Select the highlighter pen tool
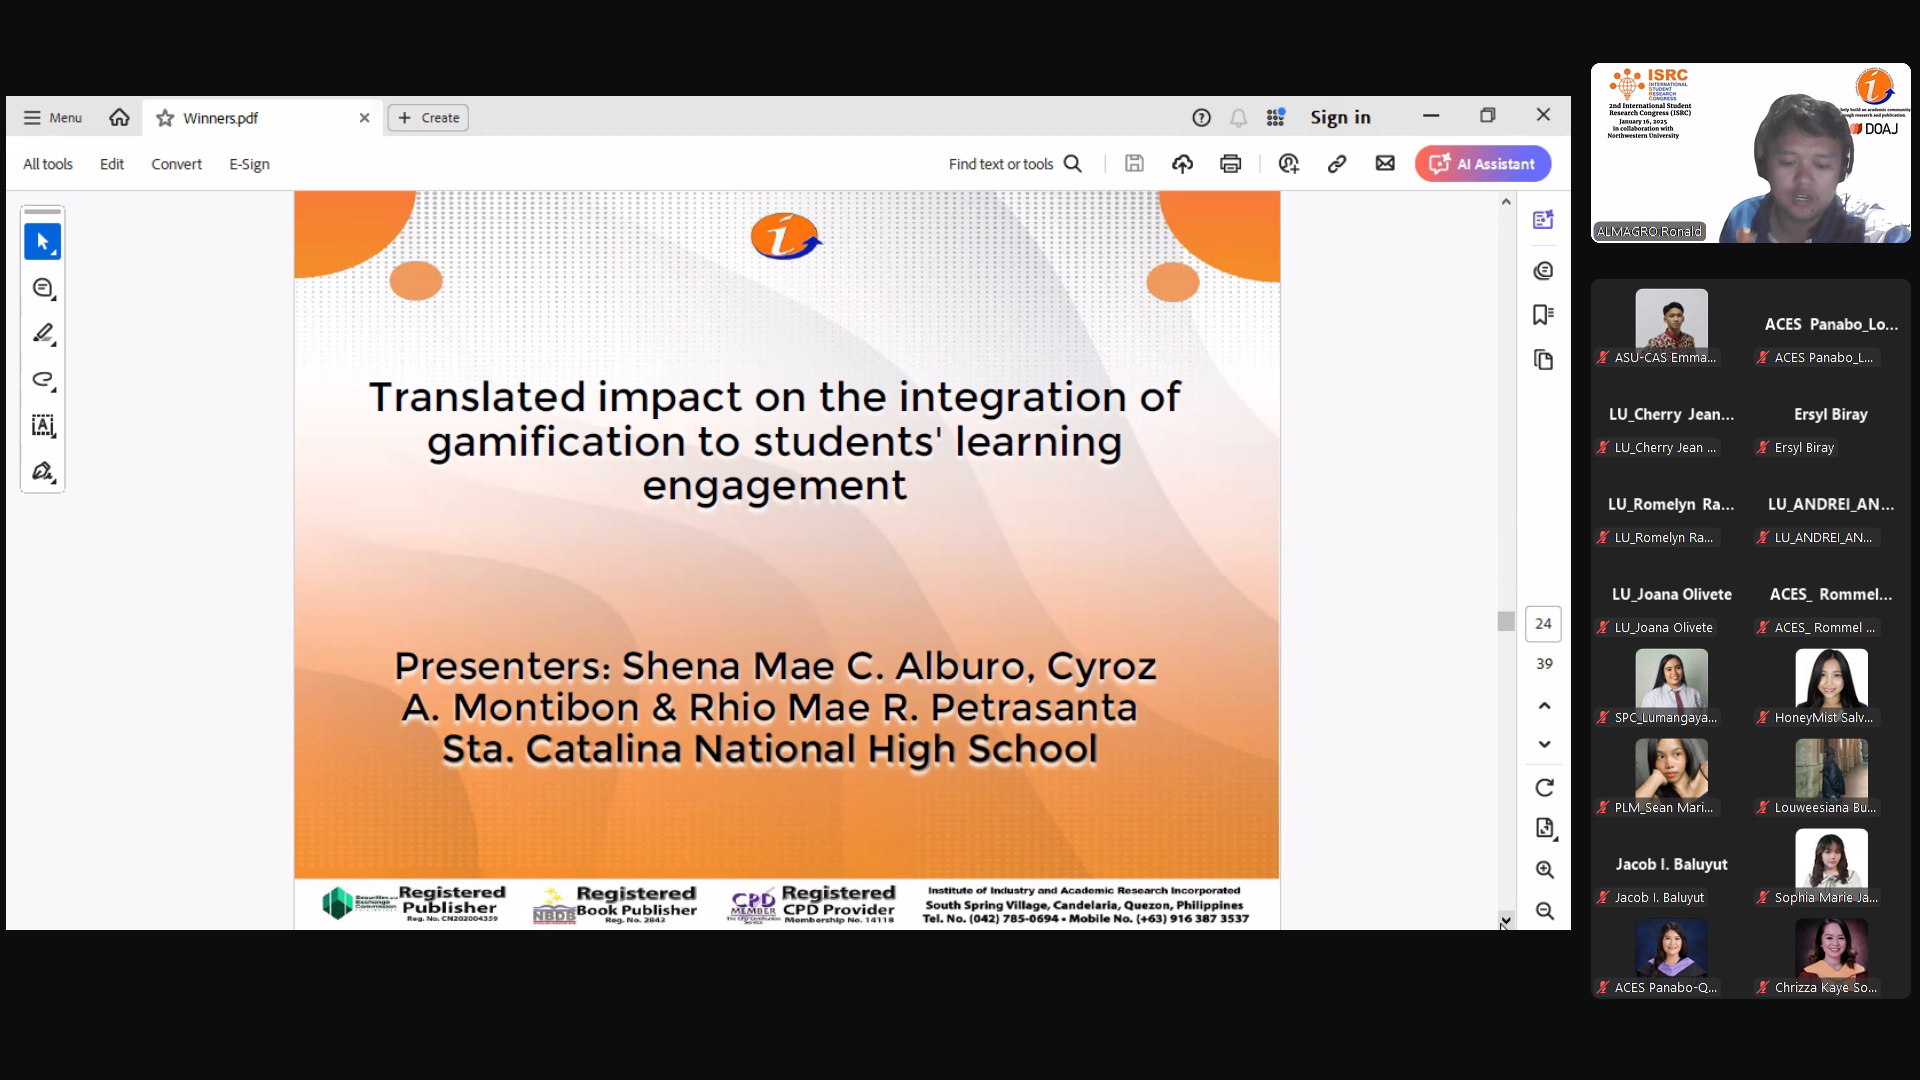The width and height of the screenshot is (1920, 1080). (x=42, y=334)
